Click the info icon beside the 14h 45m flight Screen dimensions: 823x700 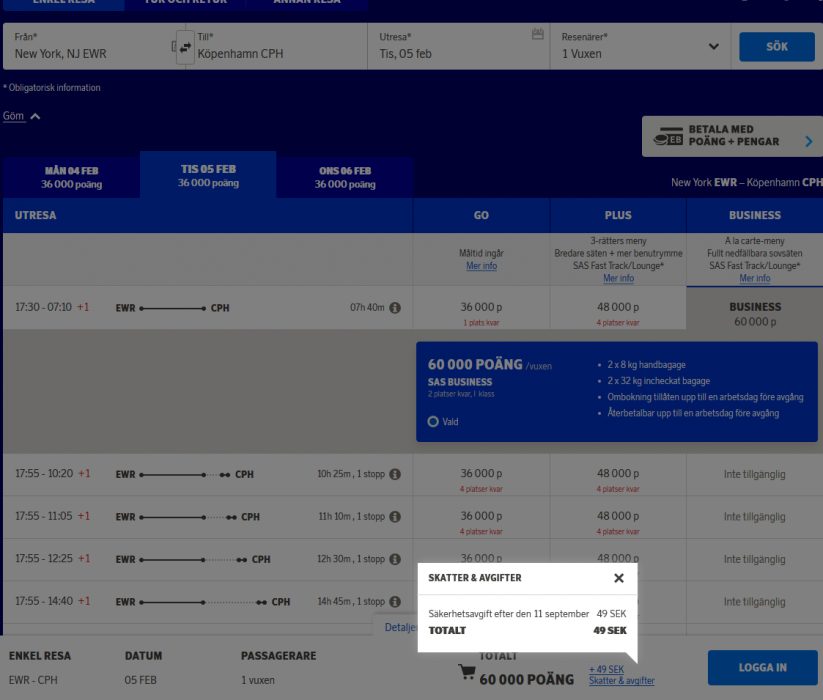point(395,601)
